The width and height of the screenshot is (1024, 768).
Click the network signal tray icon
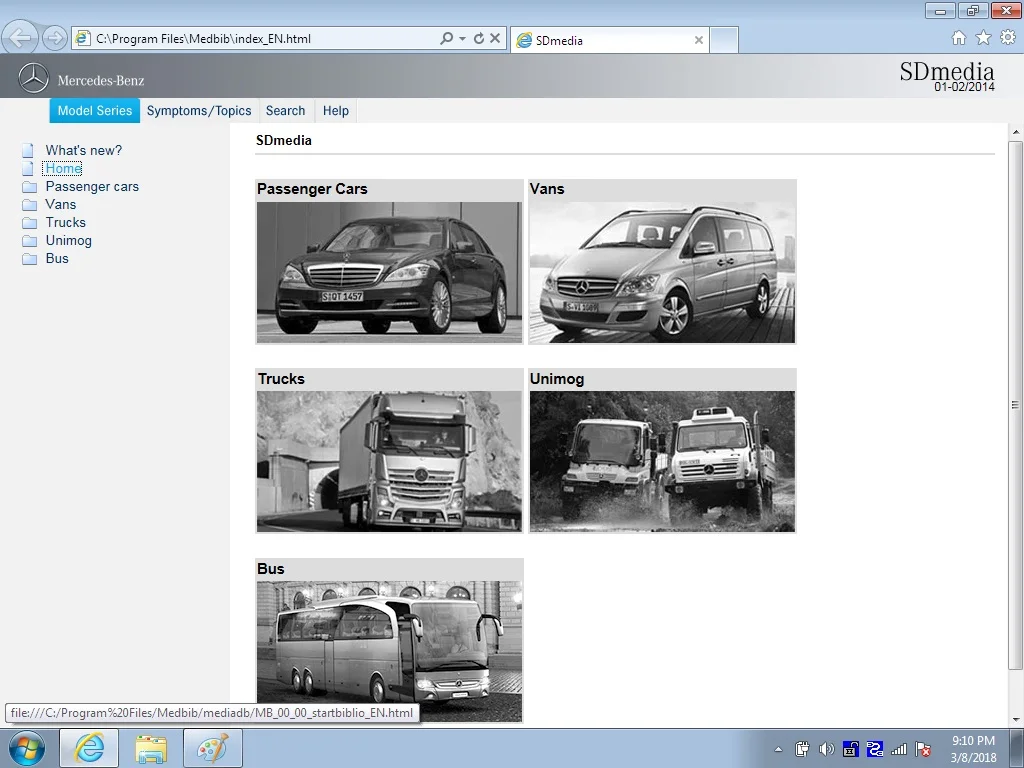point(899,749)
